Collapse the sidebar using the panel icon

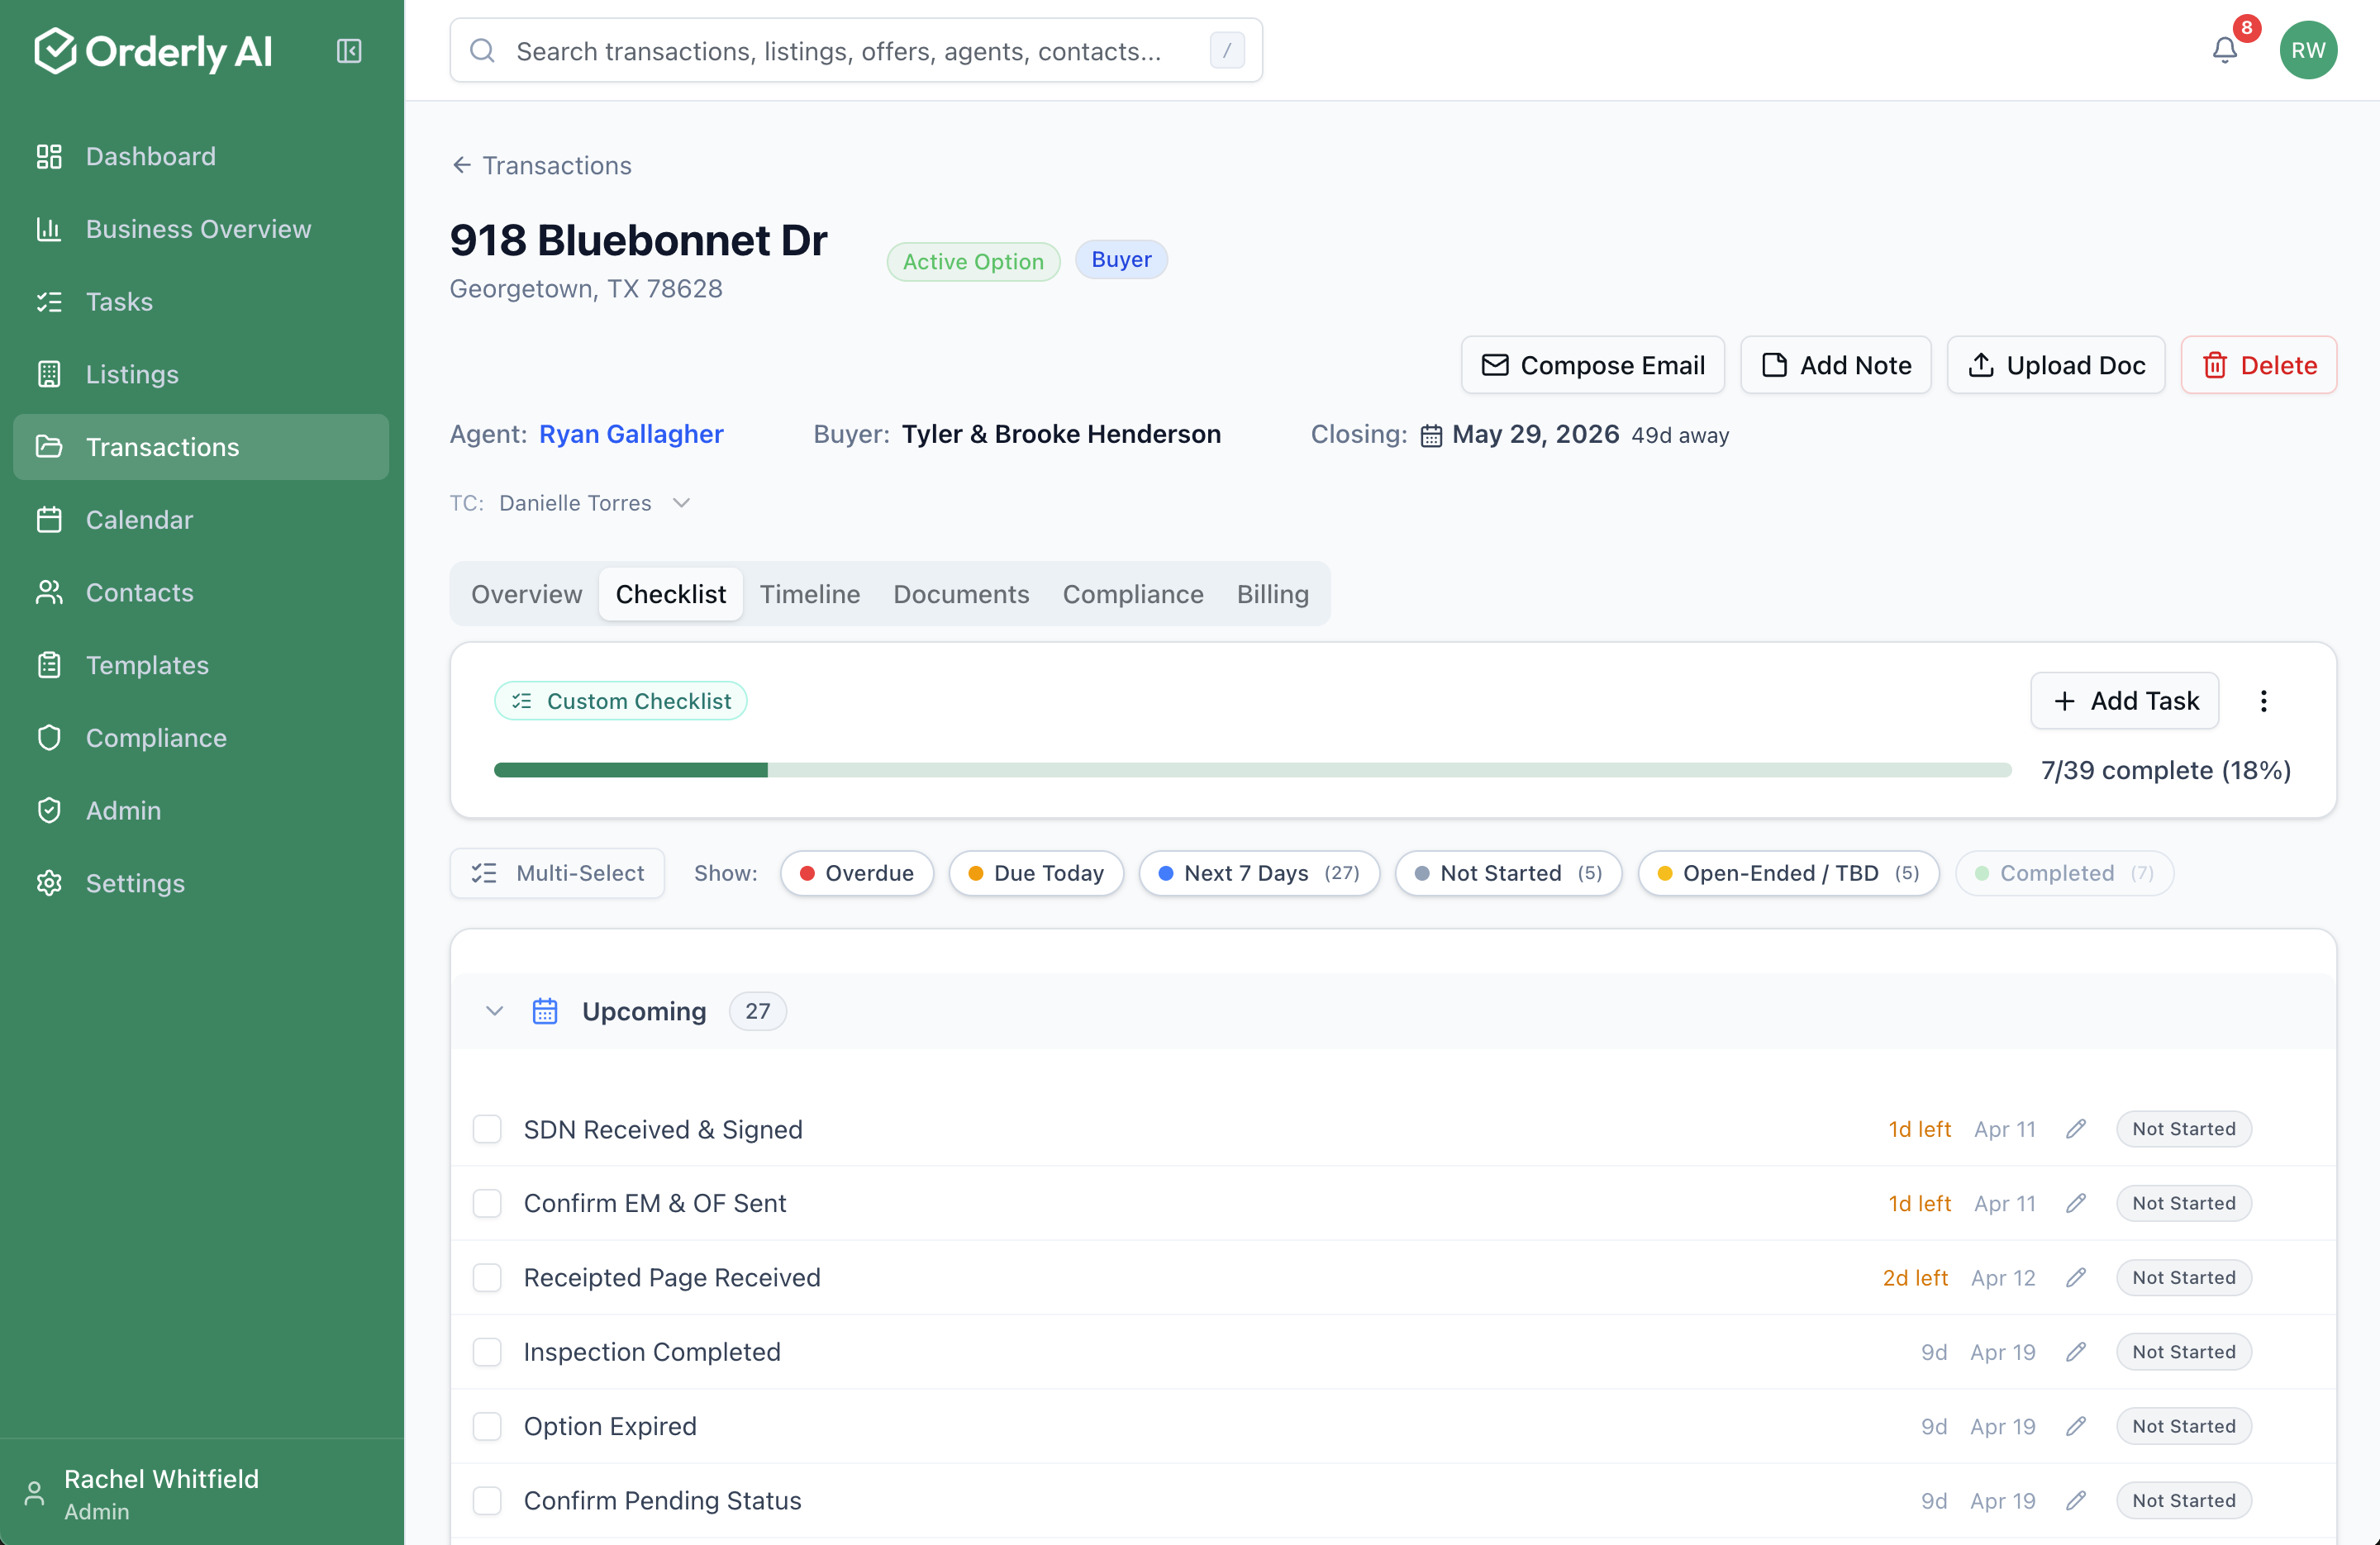(x=349, y=51)
